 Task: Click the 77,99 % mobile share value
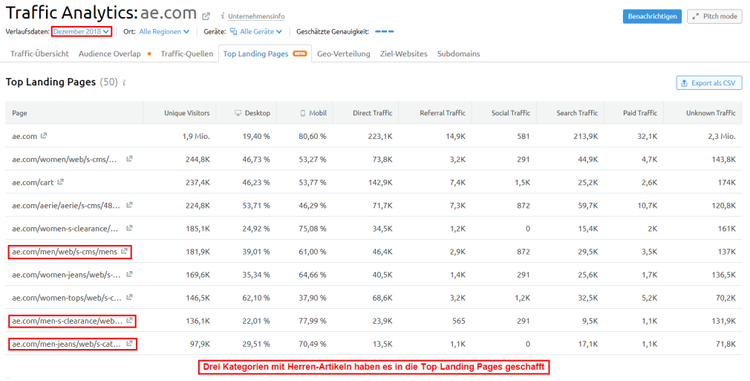point(312,320)
